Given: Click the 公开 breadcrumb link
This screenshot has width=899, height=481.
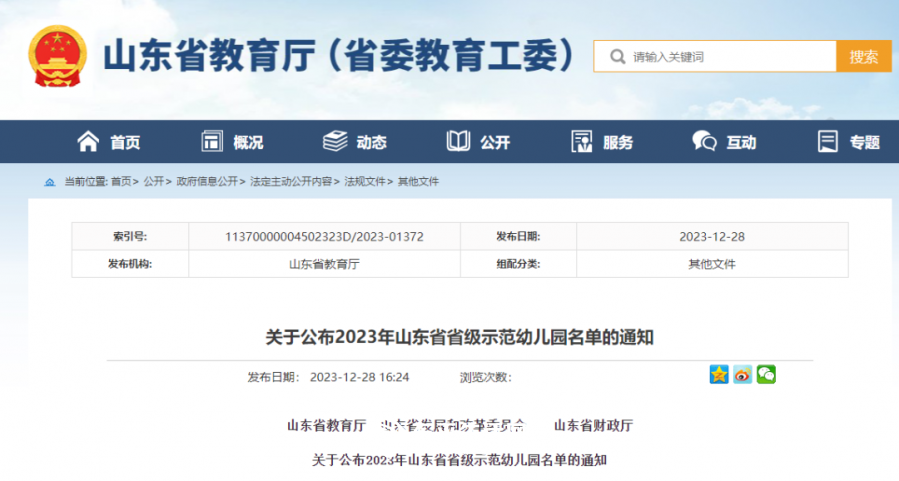Looking at the screenshot, I should [x=153, y=182].
